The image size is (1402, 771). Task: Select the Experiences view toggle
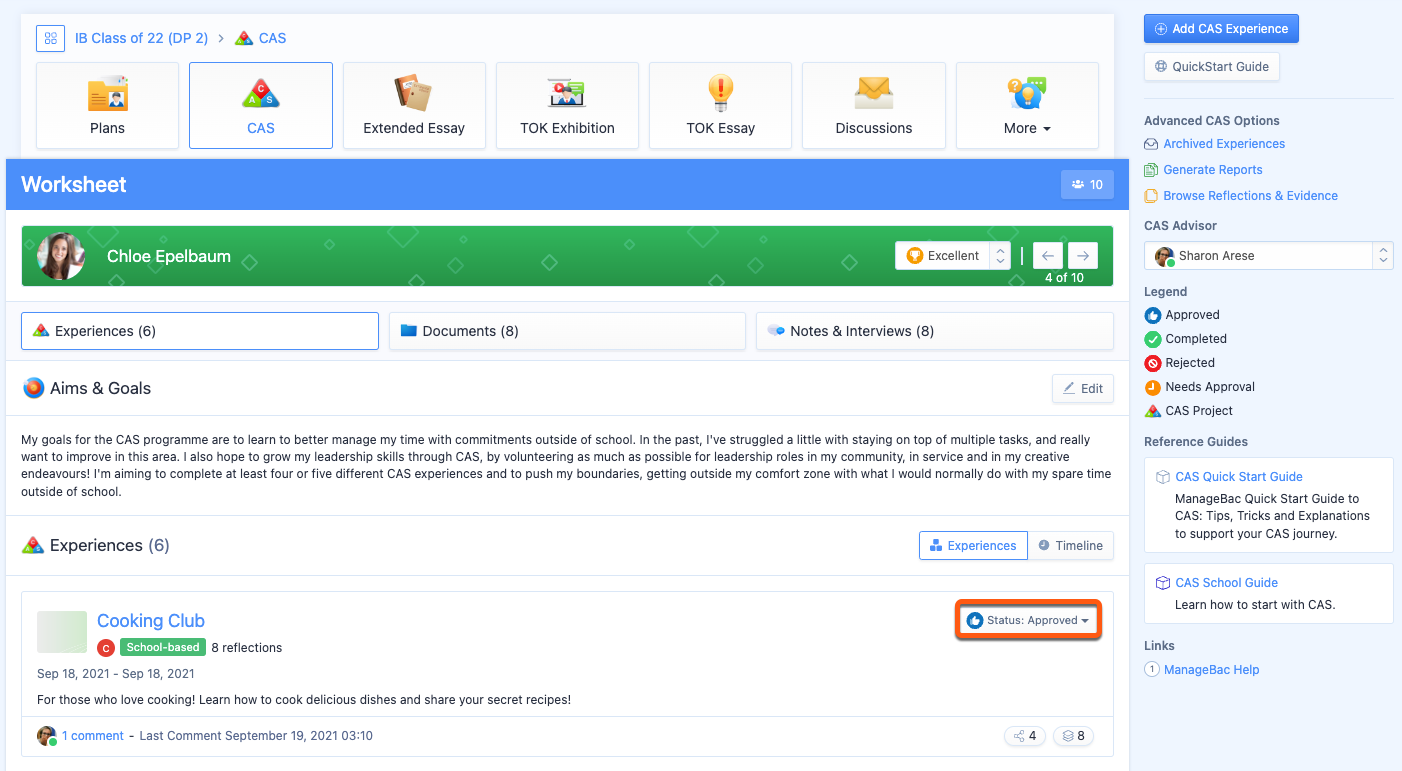(x=973, y=545)
